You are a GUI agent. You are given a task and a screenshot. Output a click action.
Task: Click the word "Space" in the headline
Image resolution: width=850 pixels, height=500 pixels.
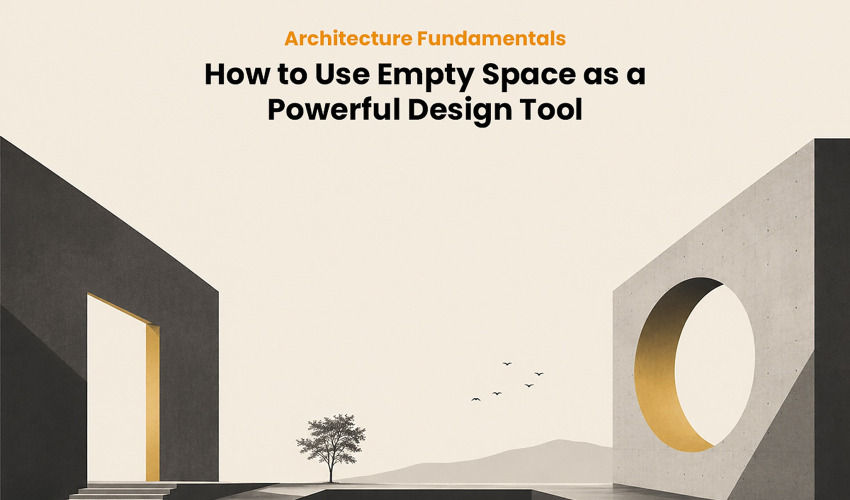(x=529, y=75)
